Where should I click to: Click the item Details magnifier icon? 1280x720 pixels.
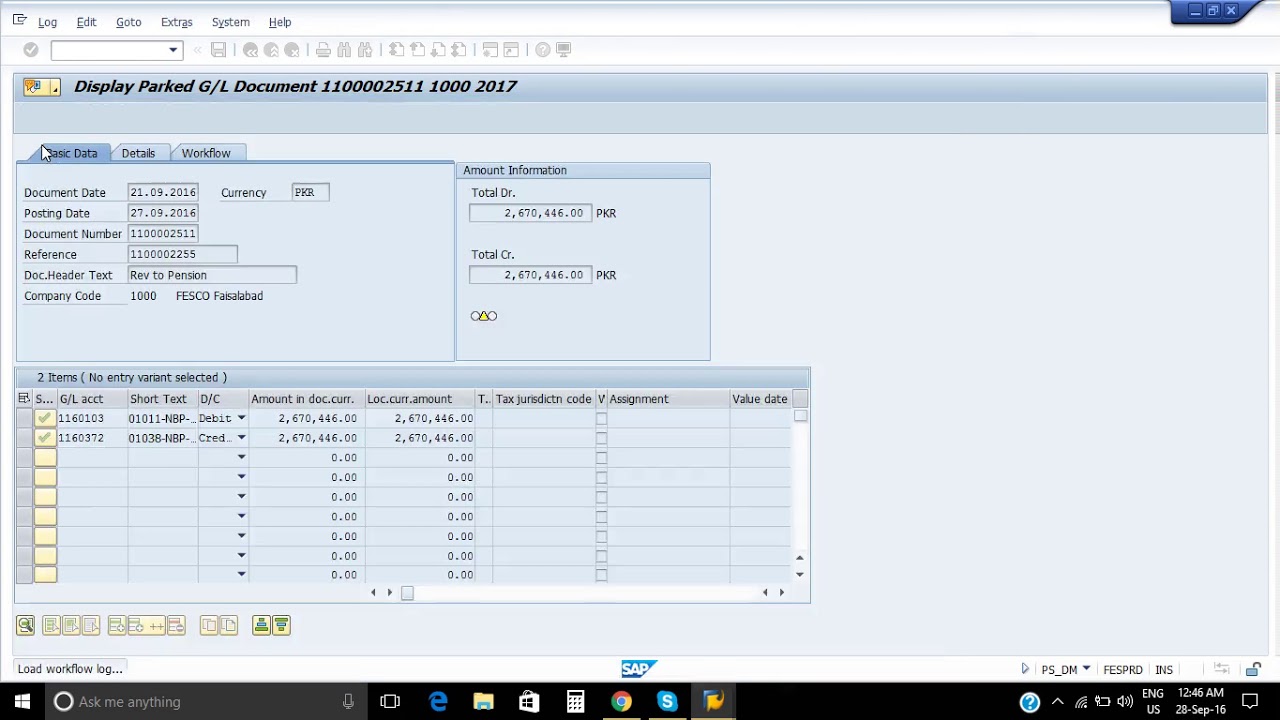click(25, 625)
